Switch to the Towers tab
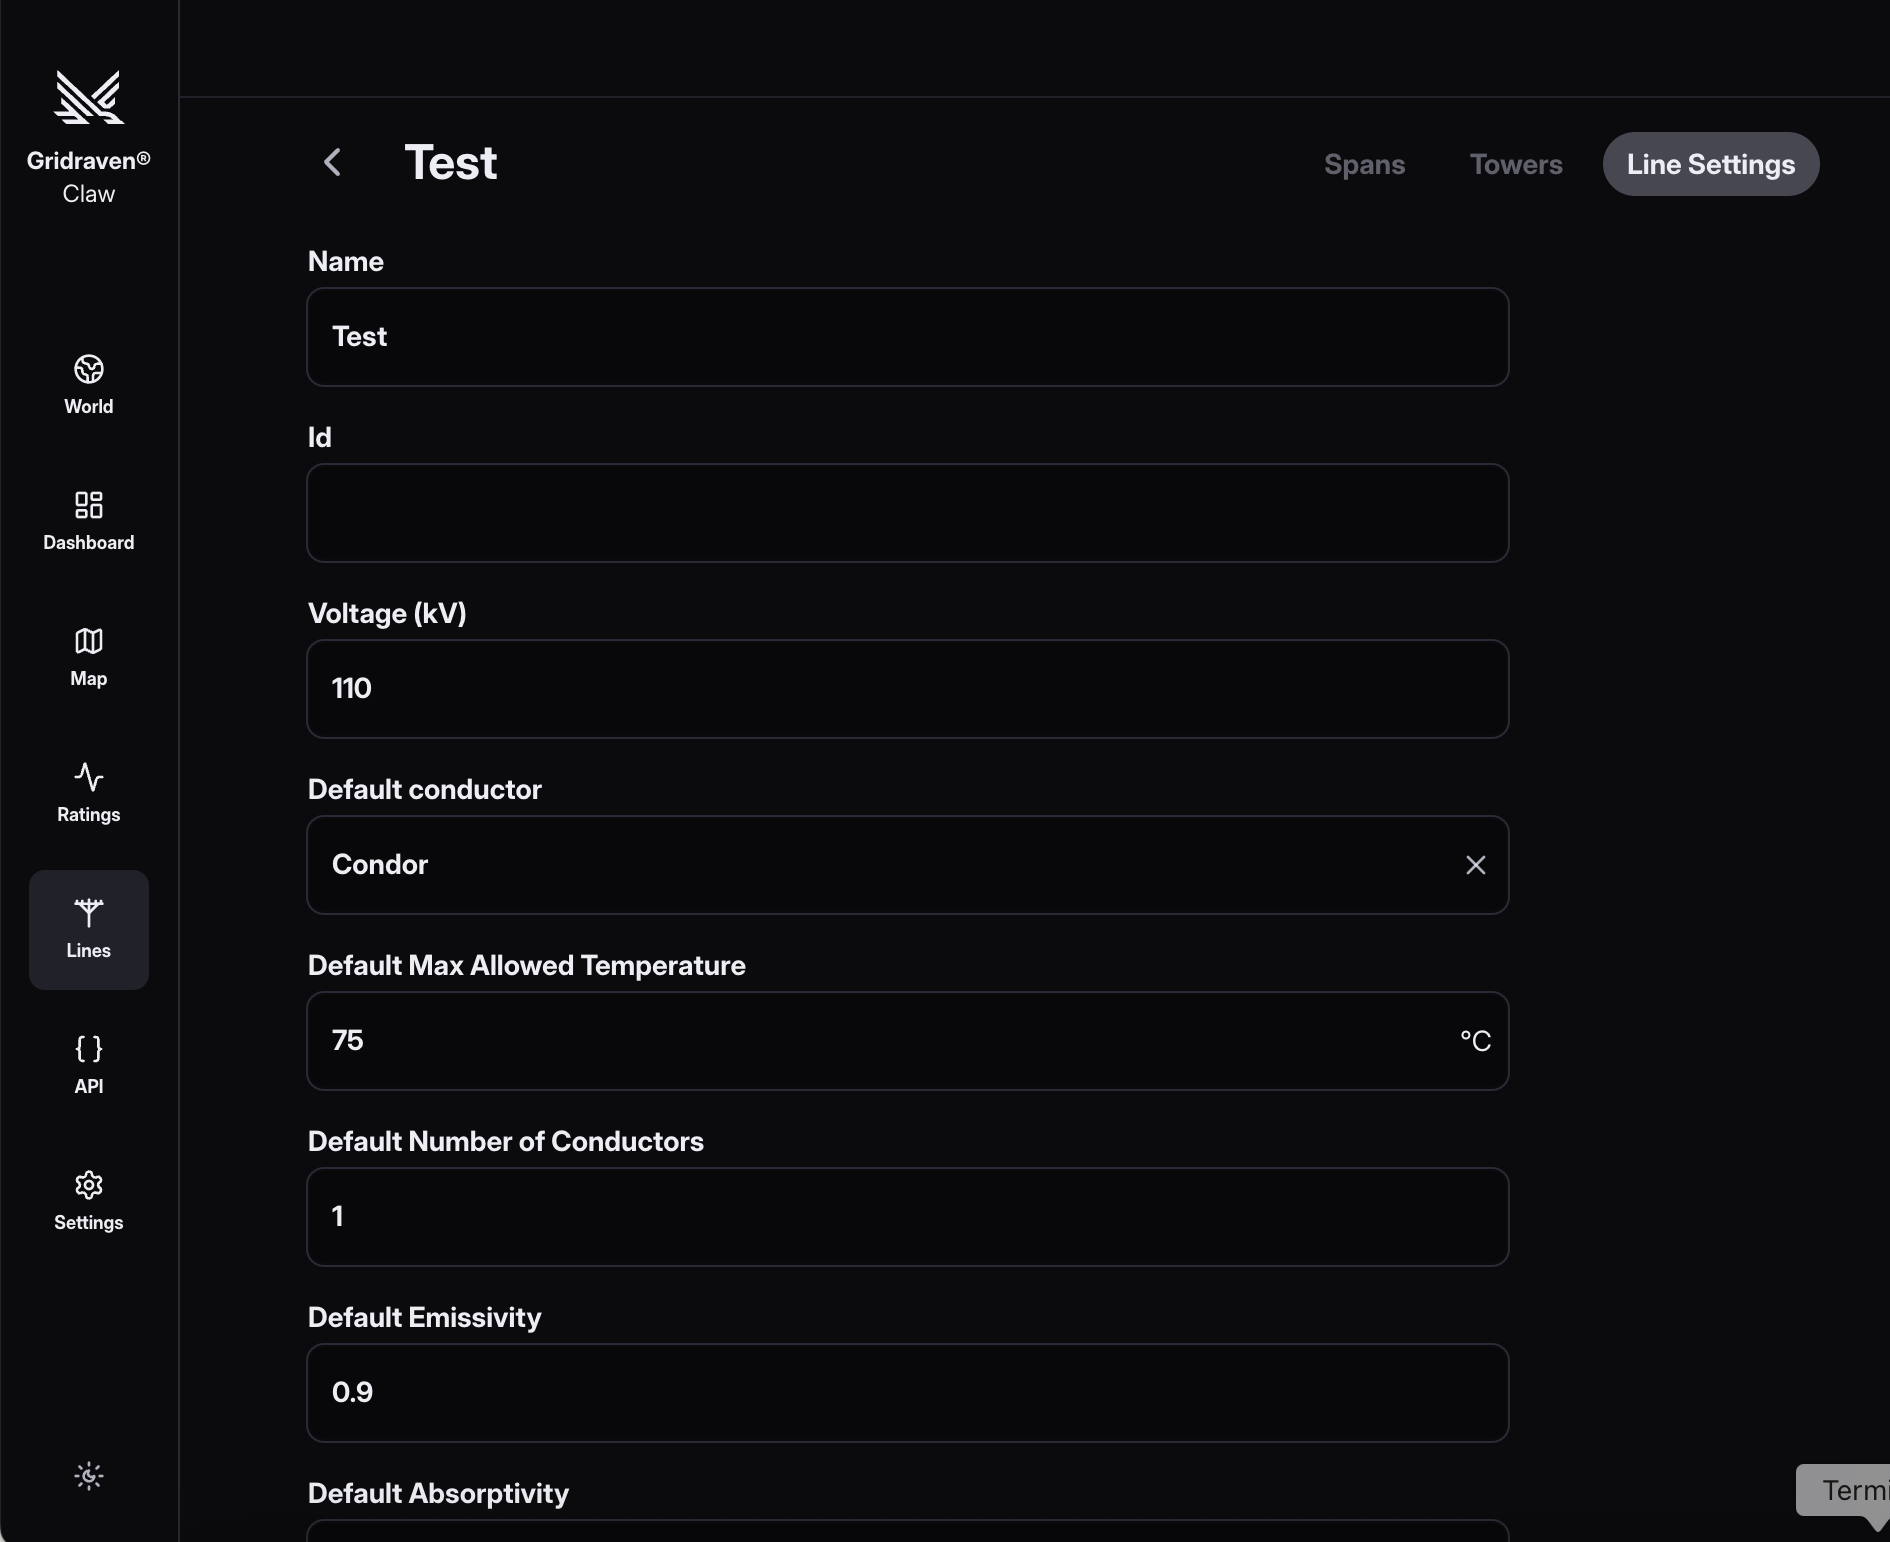This screenshot has height=1542, width=1890. pyautogui.click(x=1515, y=164)
